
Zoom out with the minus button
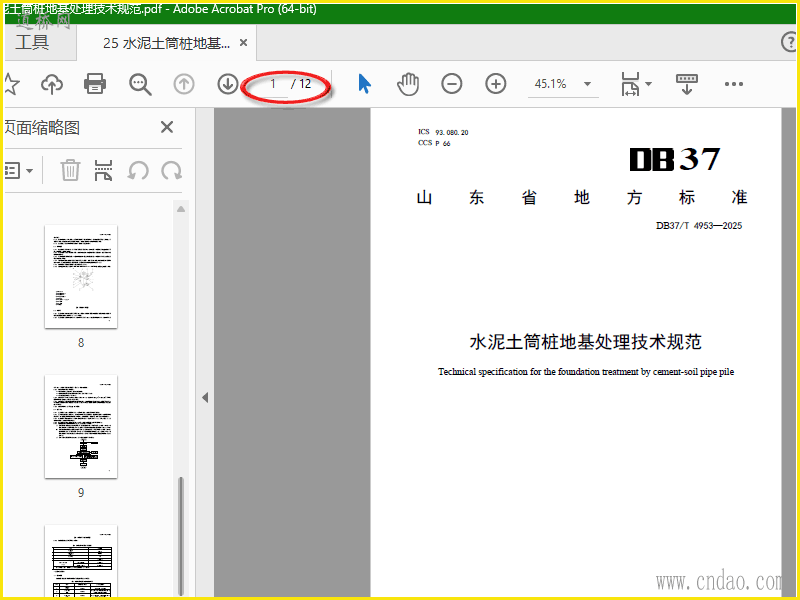coord(452,84)
